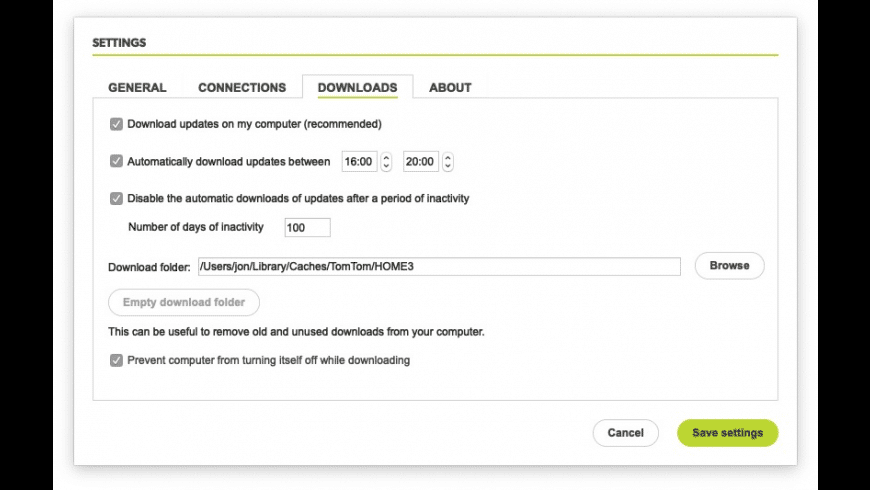This screenshot has width=870, height=490.
Task: Click the Browse button
Action: [x=729, y=266]
